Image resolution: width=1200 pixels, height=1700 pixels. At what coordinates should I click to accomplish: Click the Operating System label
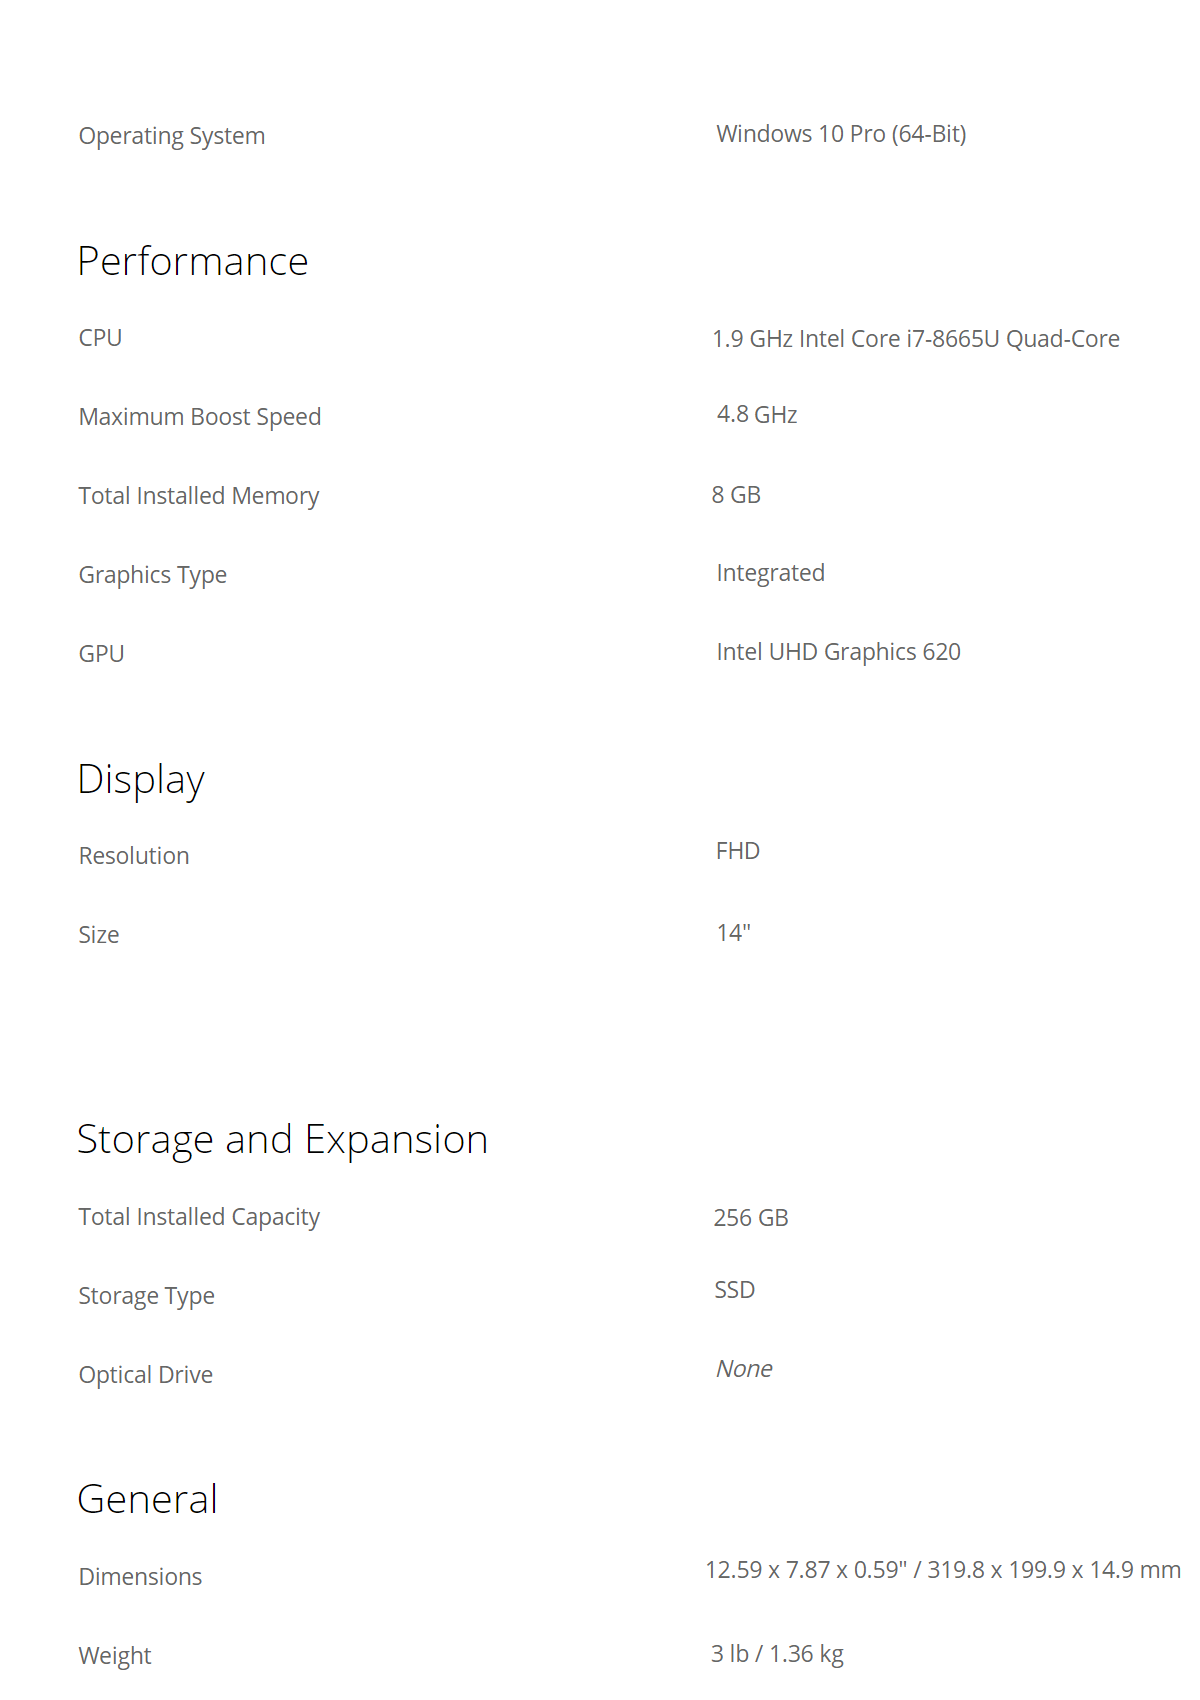(x=172, y=136)
